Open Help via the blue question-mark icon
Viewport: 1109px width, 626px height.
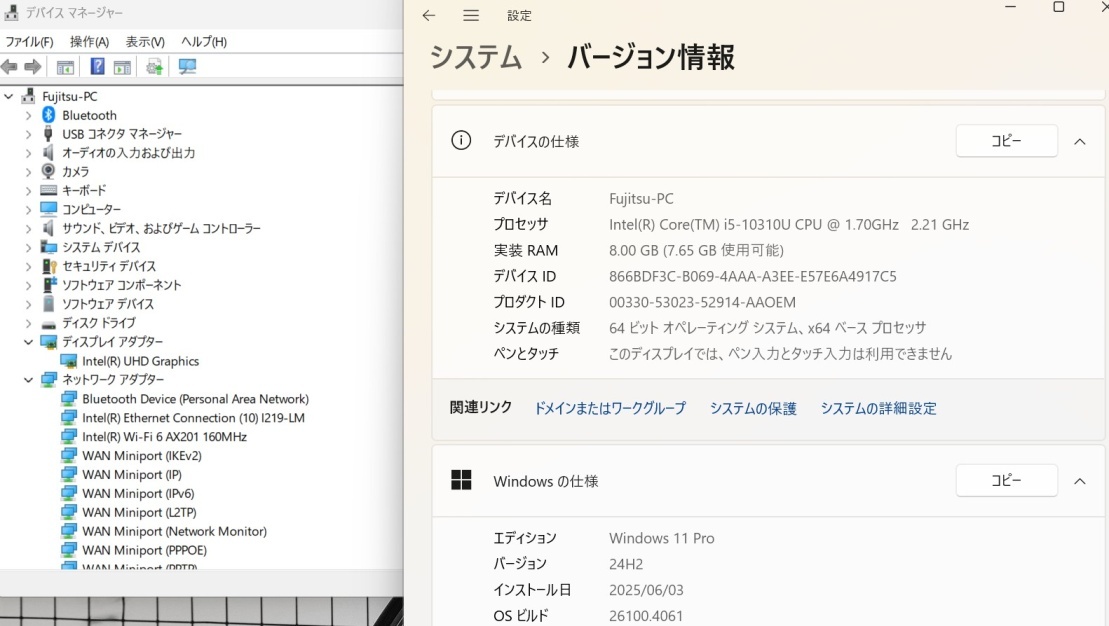tap(98, 66)
